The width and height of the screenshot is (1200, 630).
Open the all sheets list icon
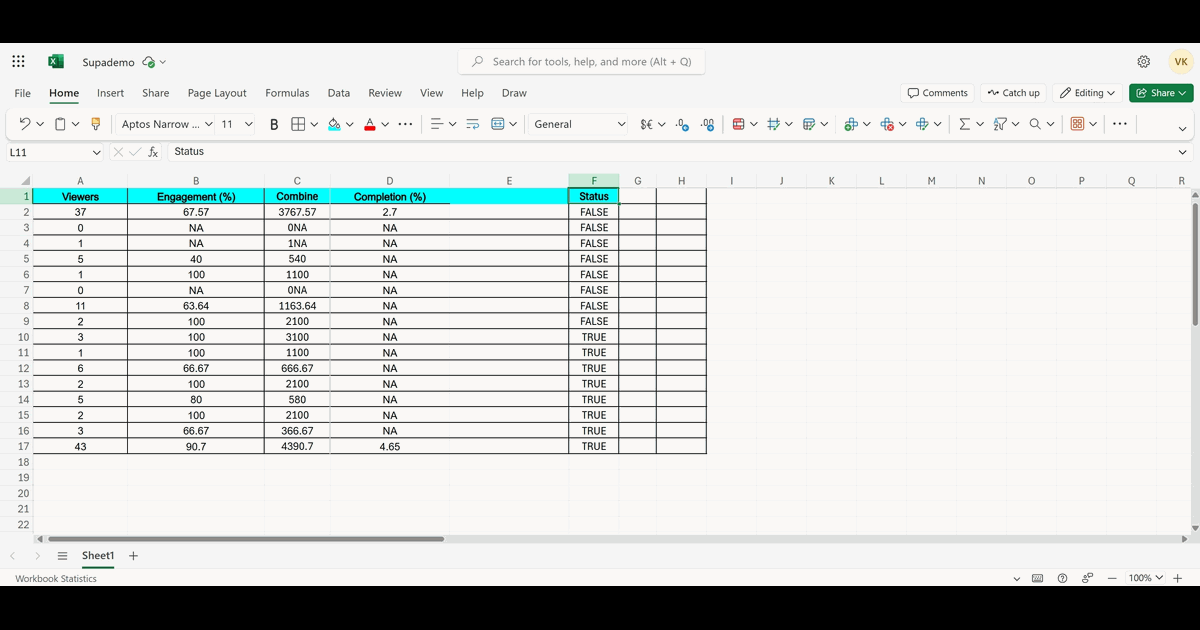pyautogui.click(x=62, y=556)
